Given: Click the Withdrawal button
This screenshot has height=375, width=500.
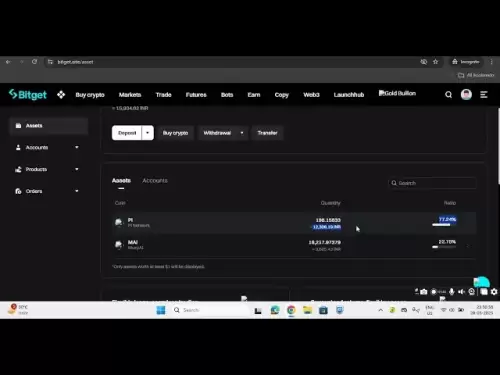Looking at the screenshot, I should 217,133.
